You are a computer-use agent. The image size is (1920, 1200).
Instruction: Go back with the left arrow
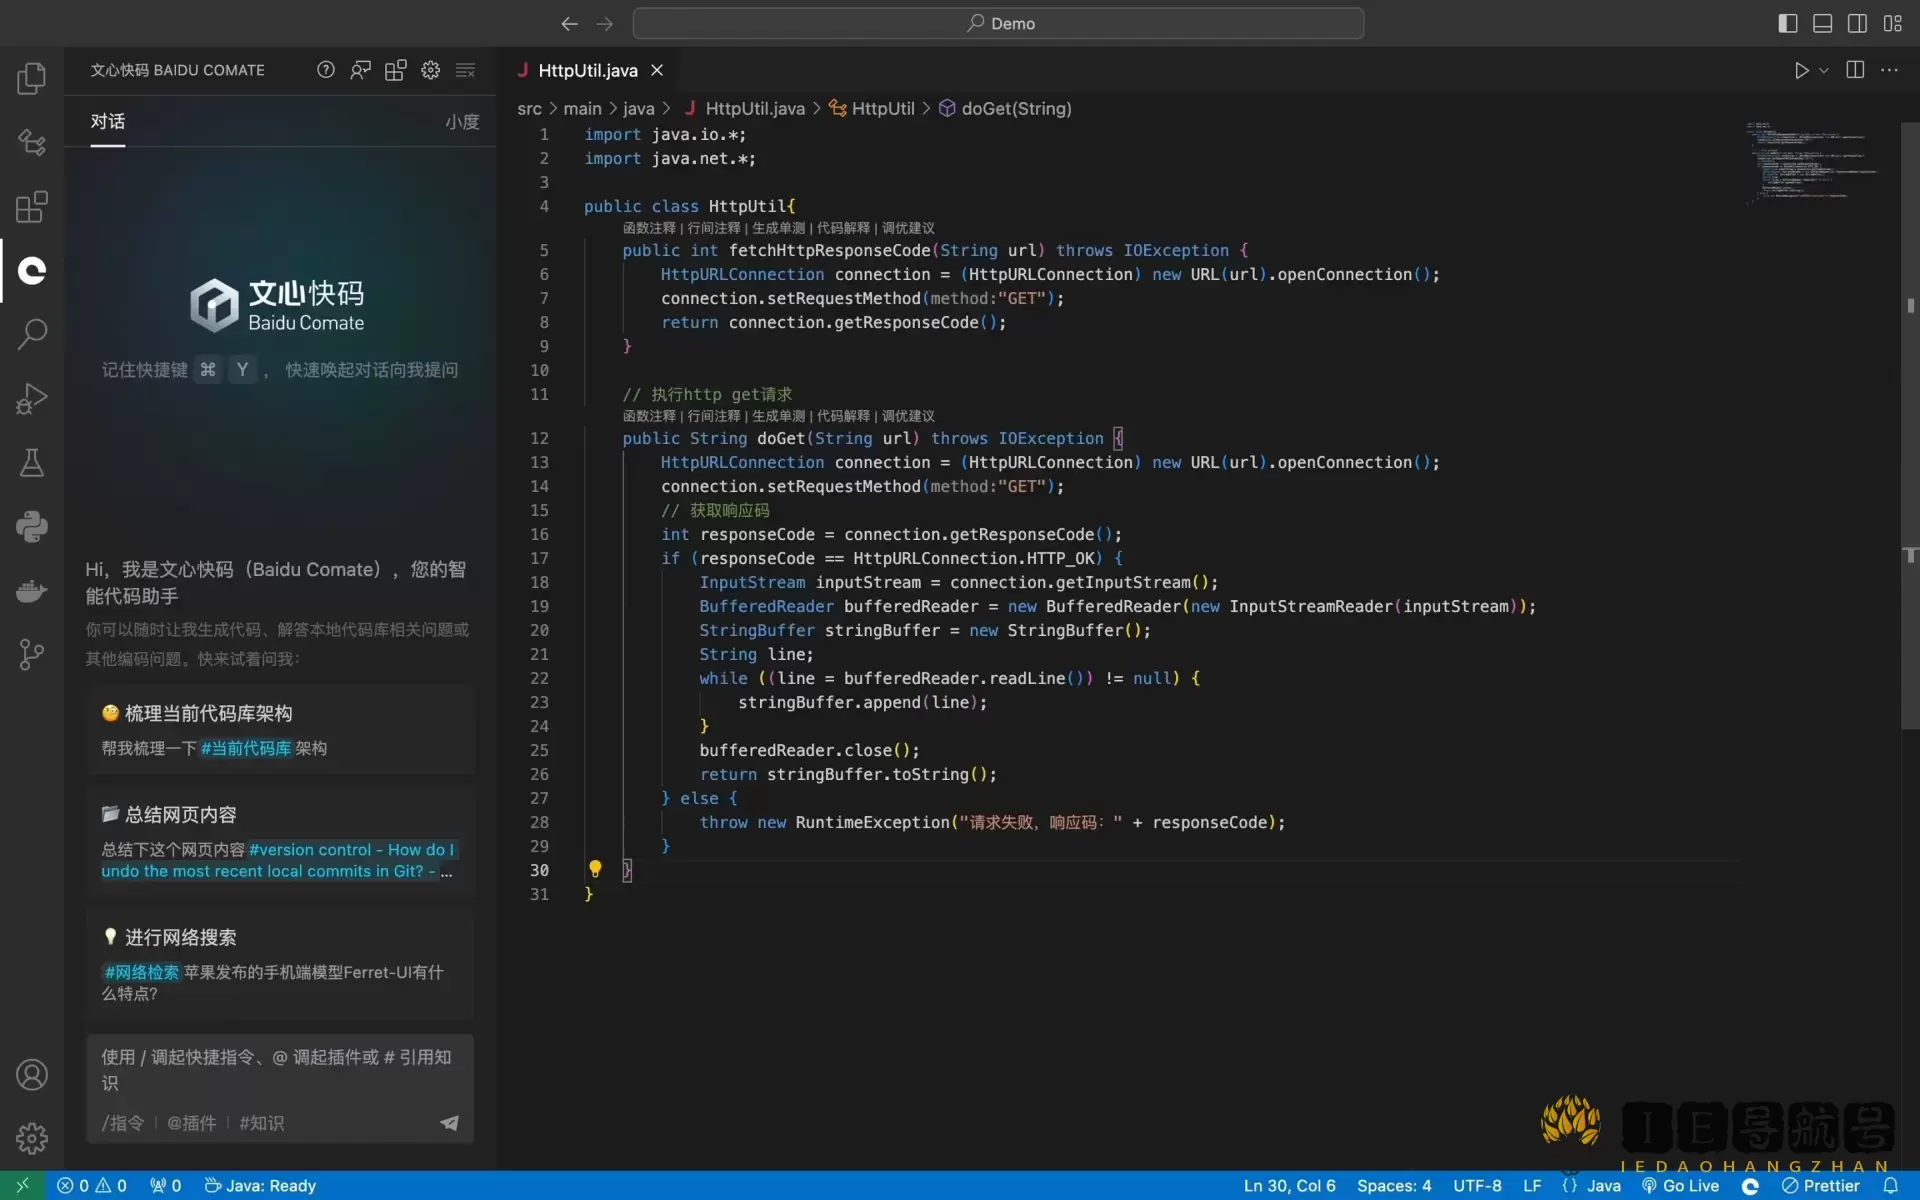(570, 23)
